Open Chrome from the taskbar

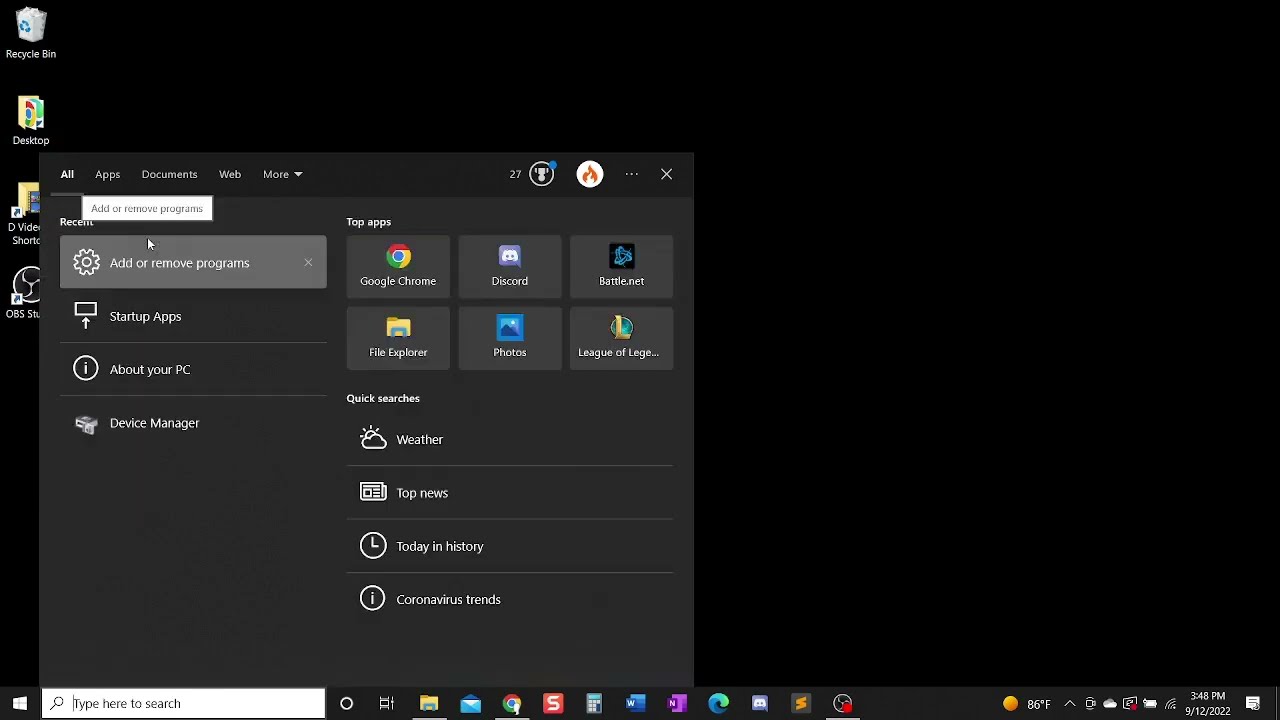pyautogui.click(x=512, y=703)
